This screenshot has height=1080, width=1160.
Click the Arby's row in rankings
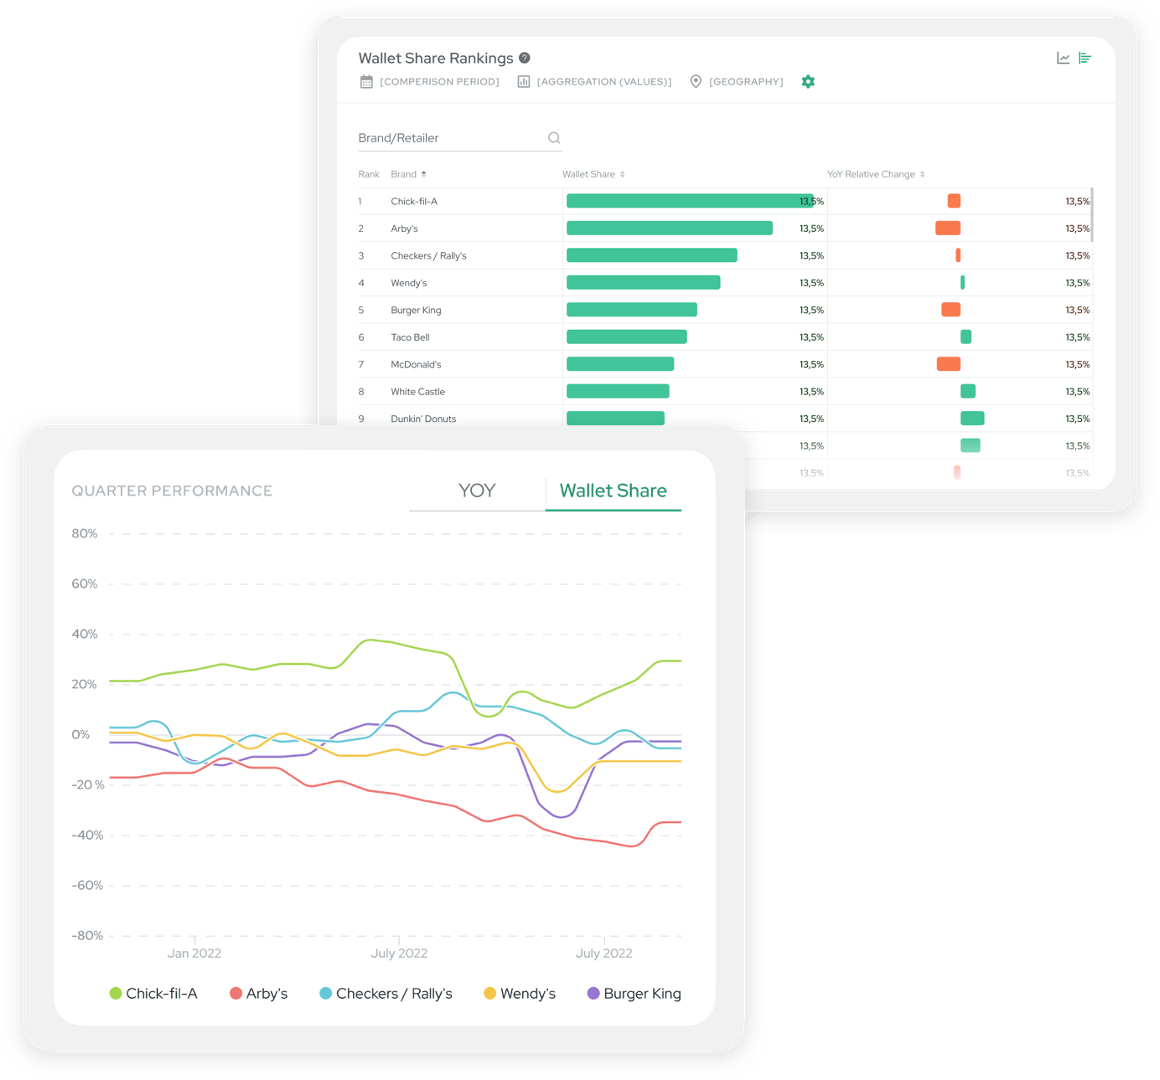point(725,229)
